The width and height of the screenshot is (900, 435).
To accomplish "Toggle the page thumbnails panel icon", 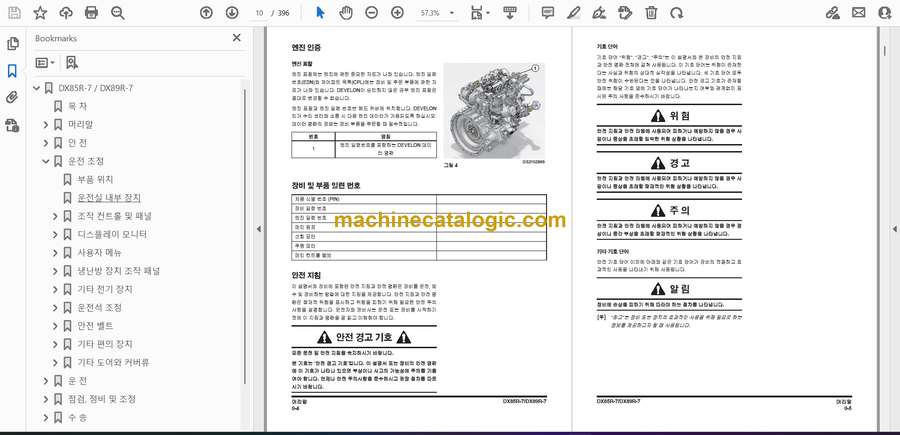I will (x=13, y=44).
